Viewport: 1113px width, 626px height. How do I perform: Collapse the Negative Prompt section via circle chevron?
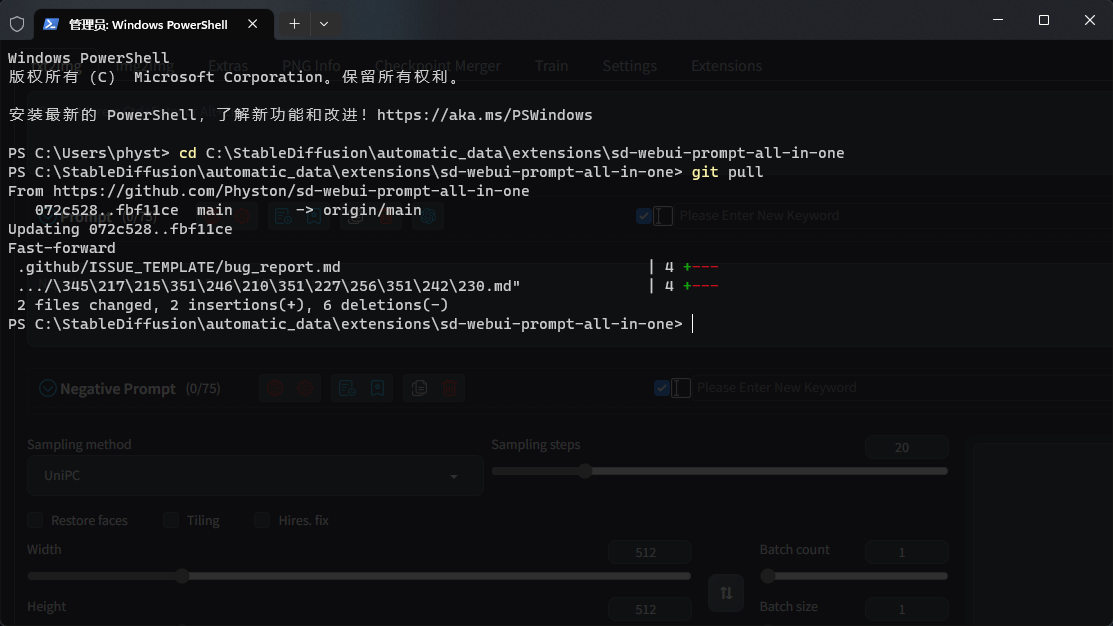click(47, 388)
